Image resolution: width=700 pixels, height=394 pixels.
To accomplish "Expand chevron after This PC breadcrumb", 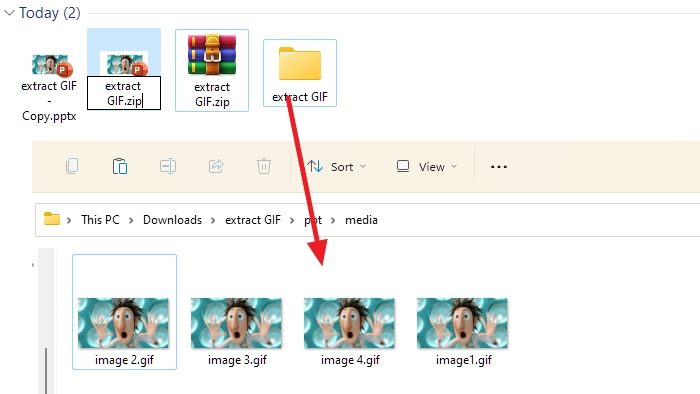I will [131, 220].
